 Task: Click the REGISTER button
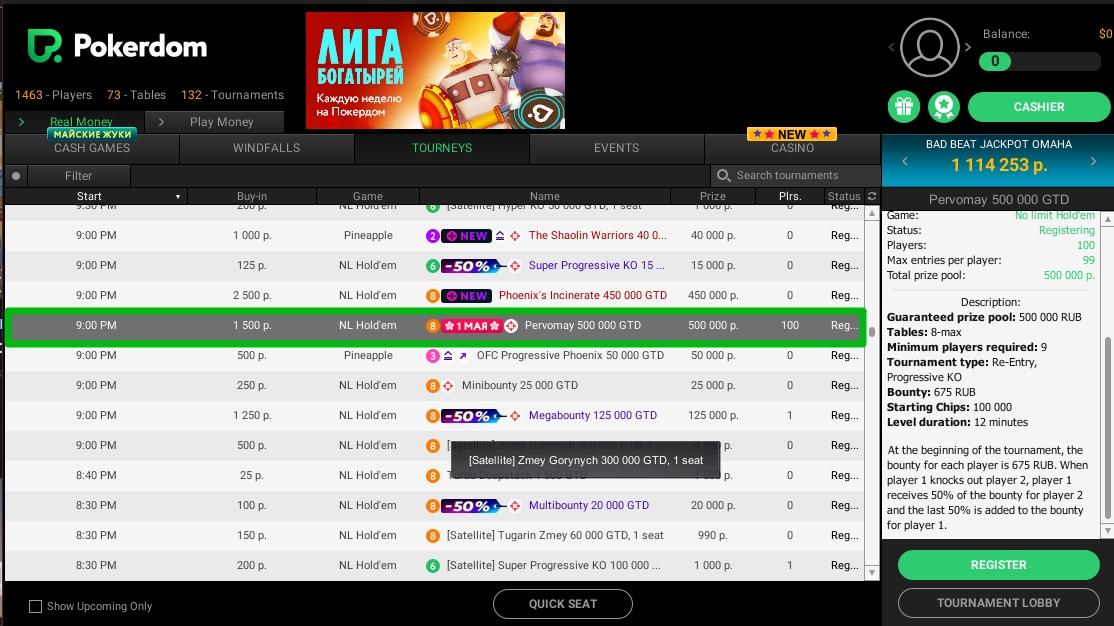pyautogui.click(x=998, y=565)
